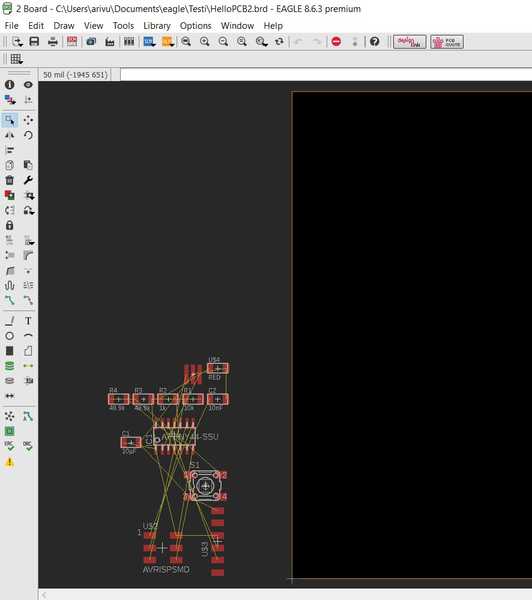Select the Polygon tool
The height and width of the screenshot is (600, 532).
pos(28,351)
